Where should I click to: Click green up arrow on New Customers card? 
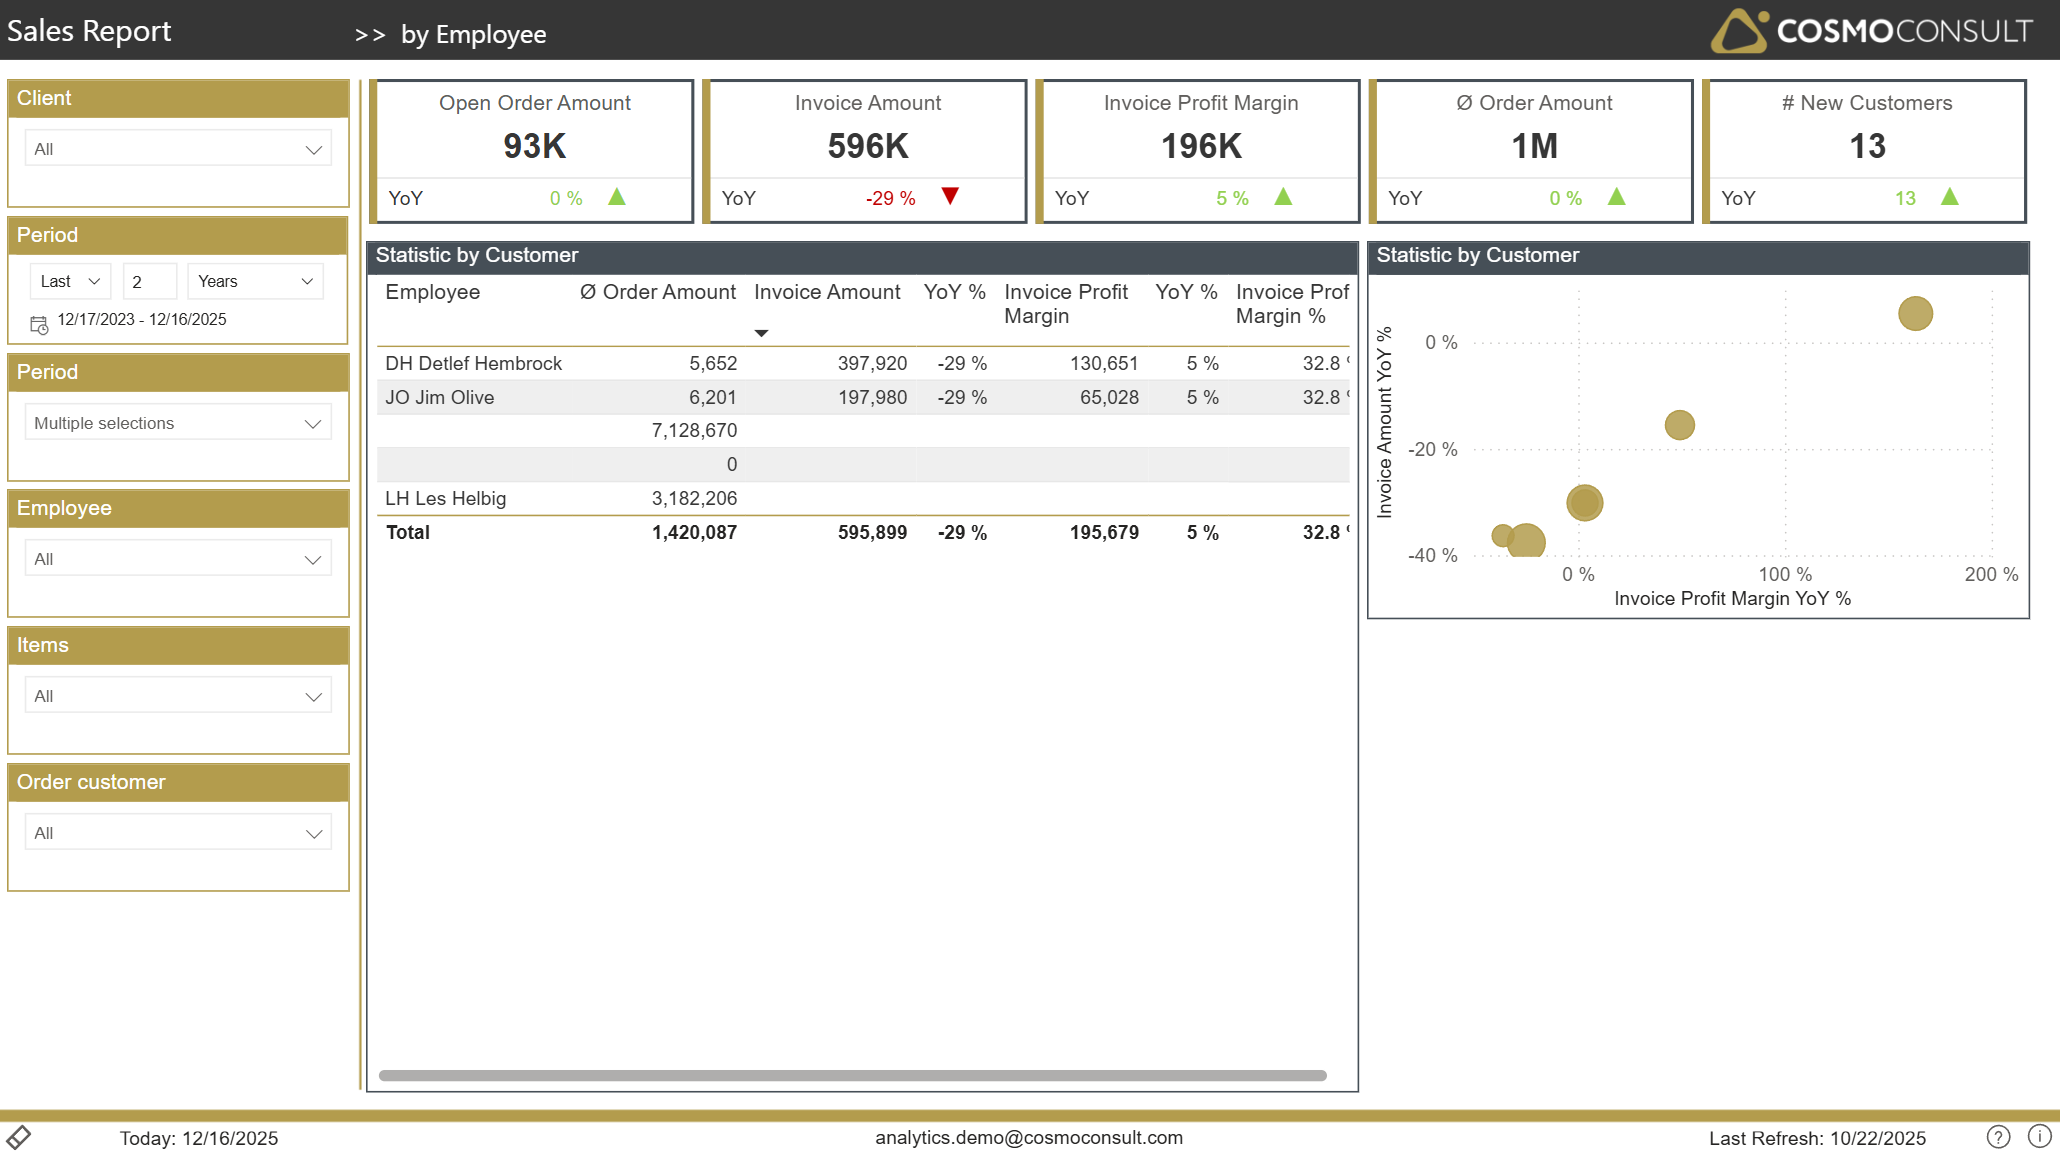1949,197
